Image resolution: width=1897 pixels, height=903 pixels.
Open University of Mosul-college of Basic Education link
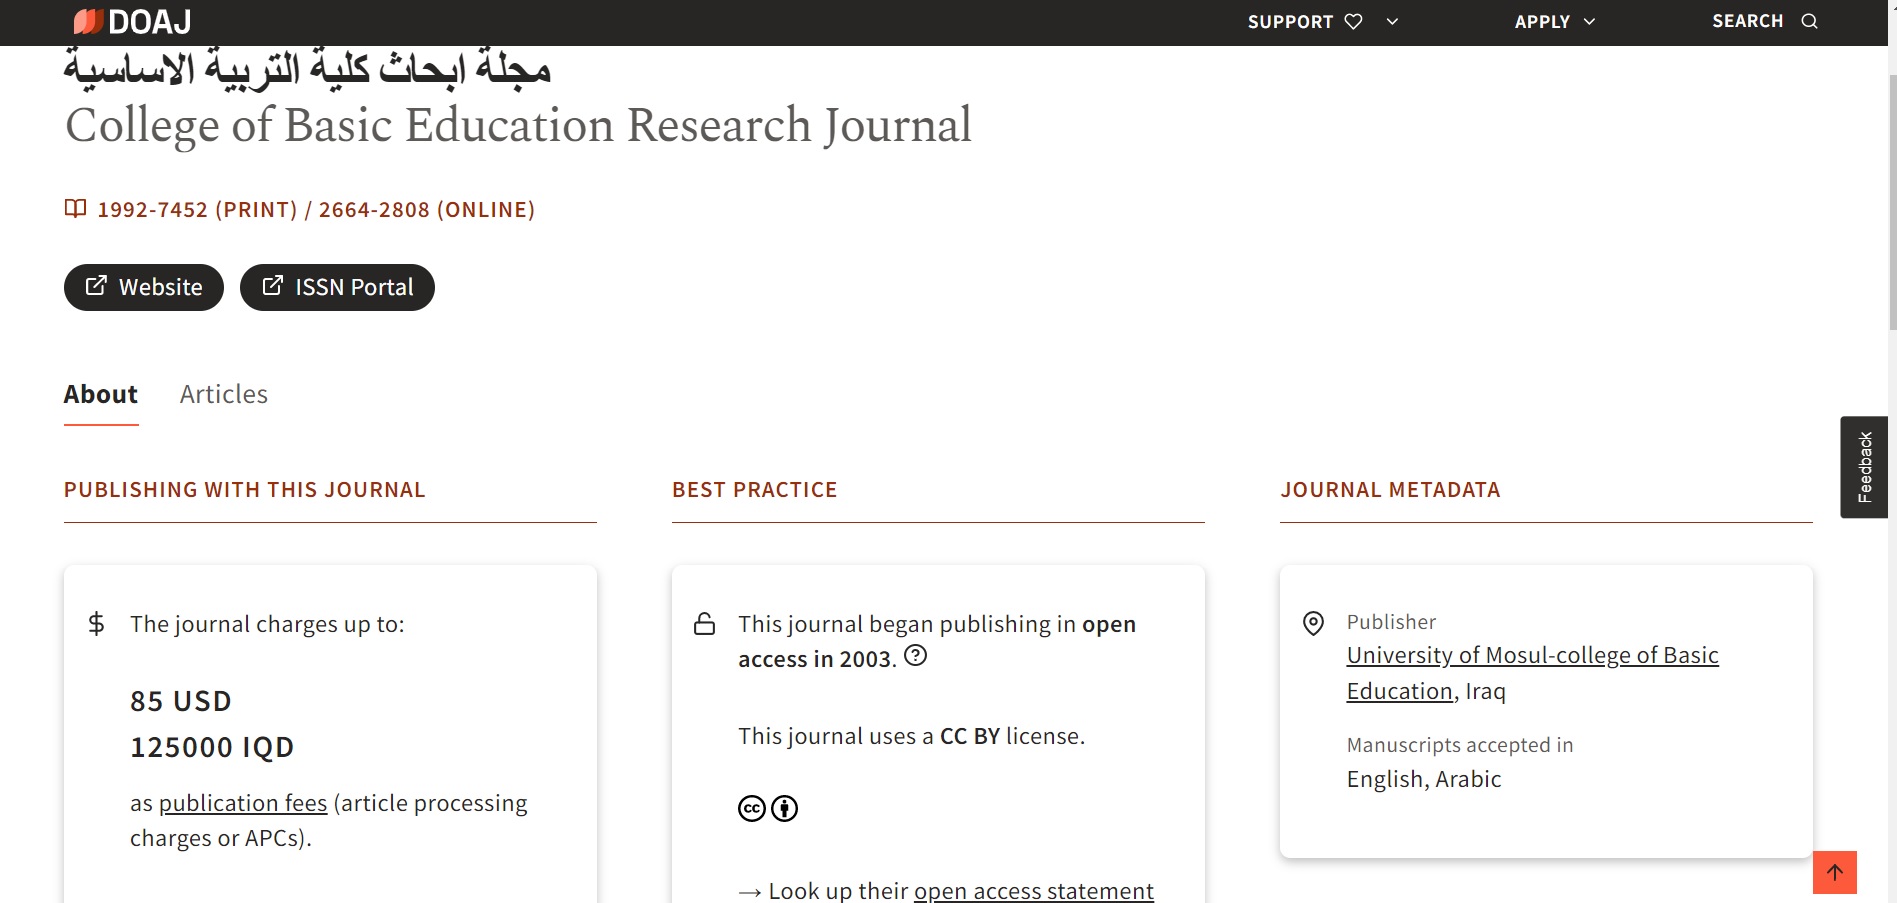1532,673
